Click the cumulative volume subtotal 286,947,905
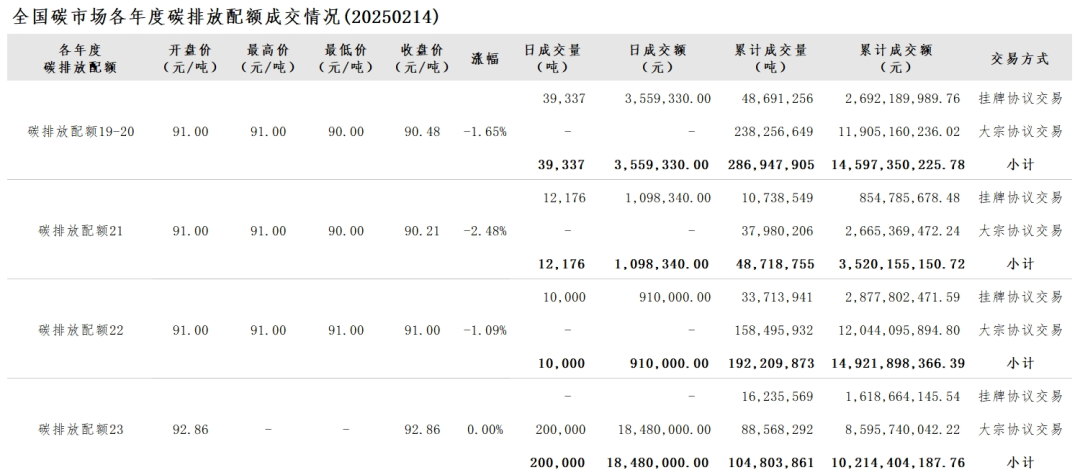 tap(771, 164)
